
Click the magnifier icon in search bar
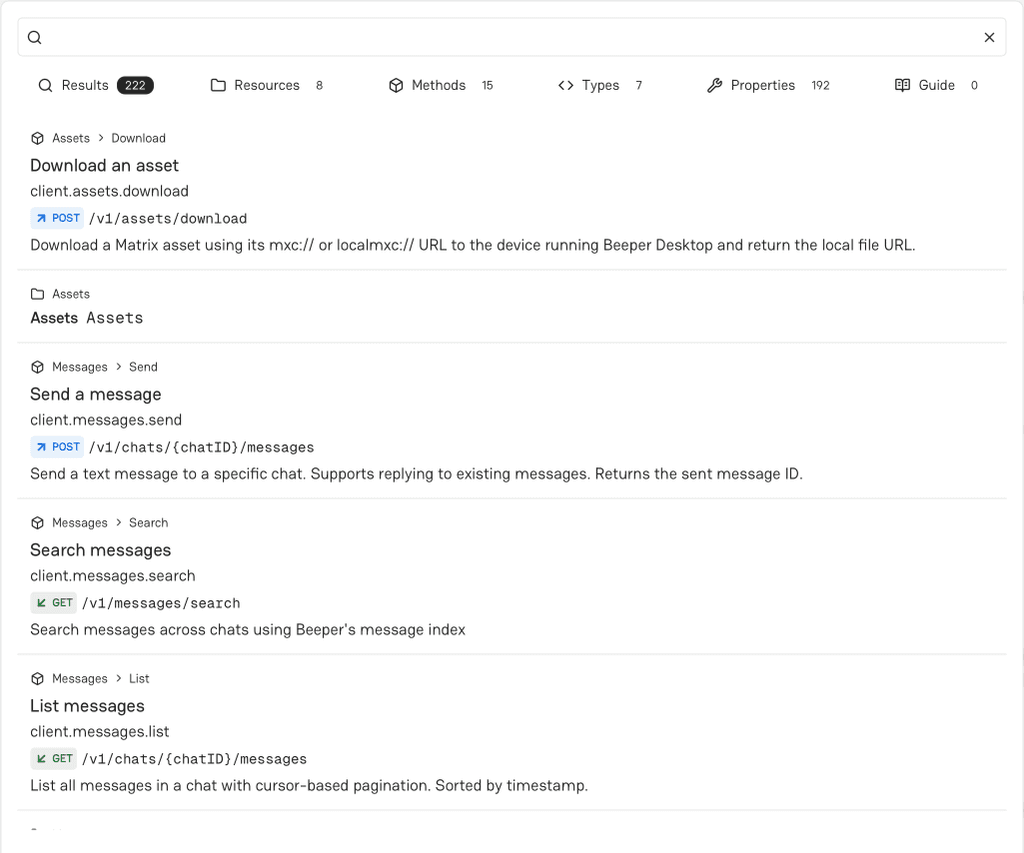[x=35, y=37]
